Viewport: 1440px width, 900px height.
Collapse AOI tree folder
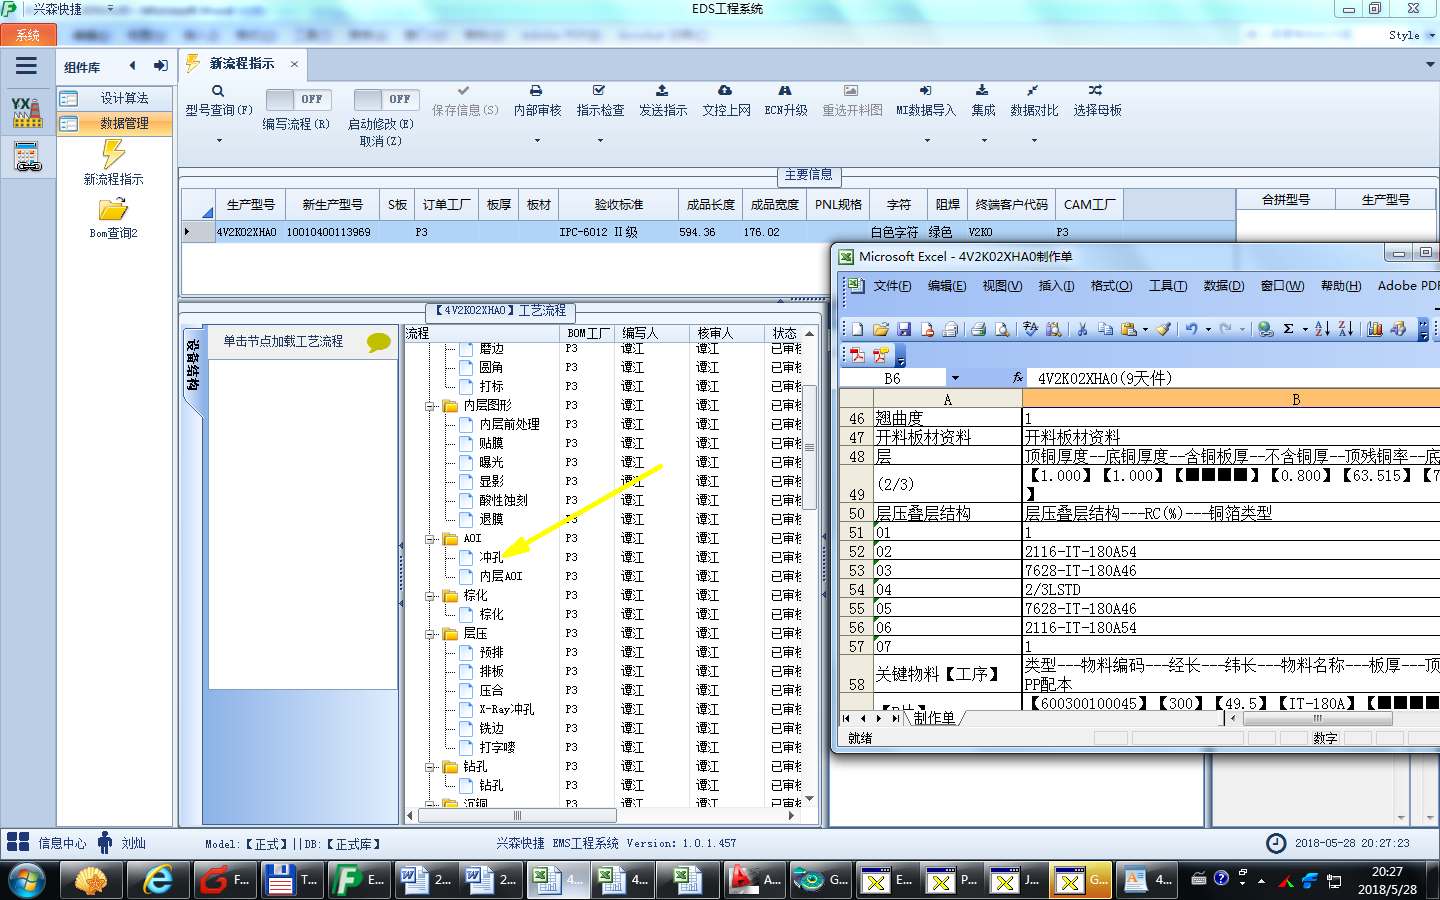[x=430, y=539]
